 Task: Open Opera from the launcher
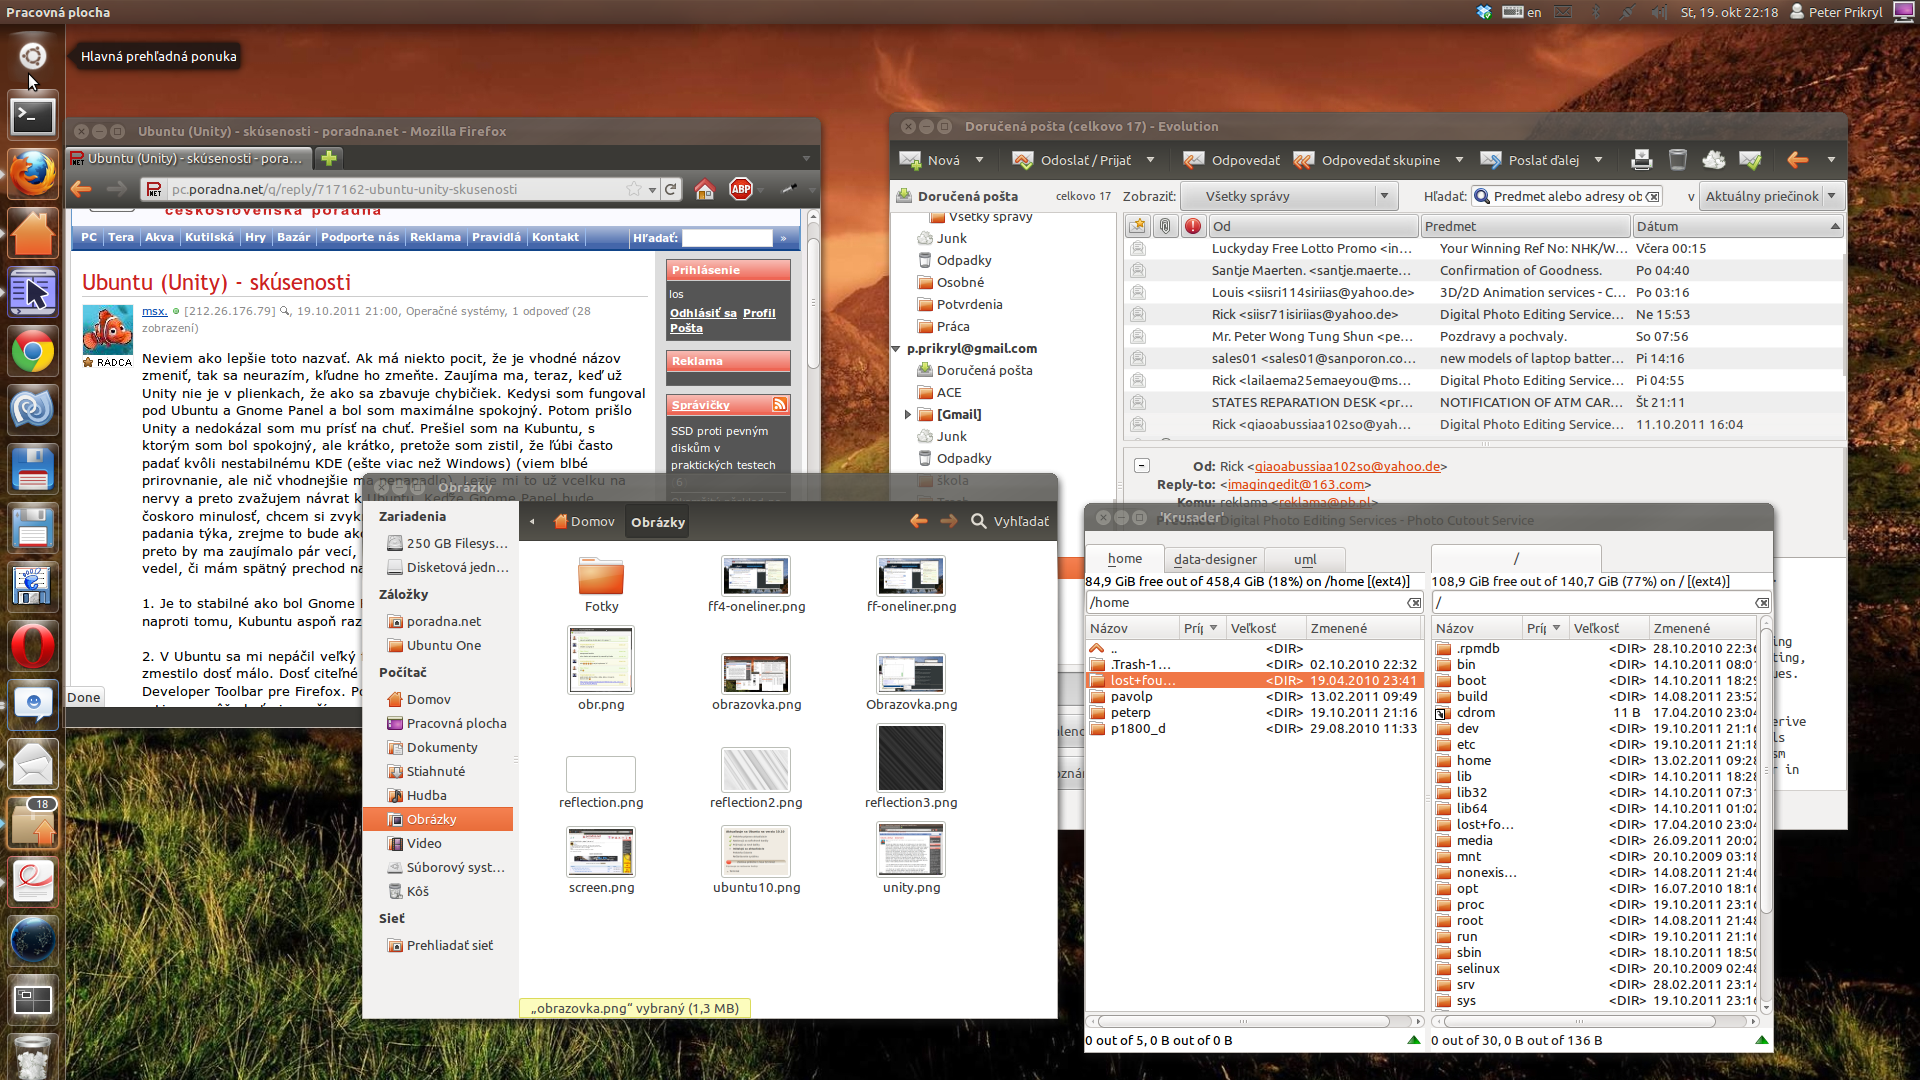(32, 645)
